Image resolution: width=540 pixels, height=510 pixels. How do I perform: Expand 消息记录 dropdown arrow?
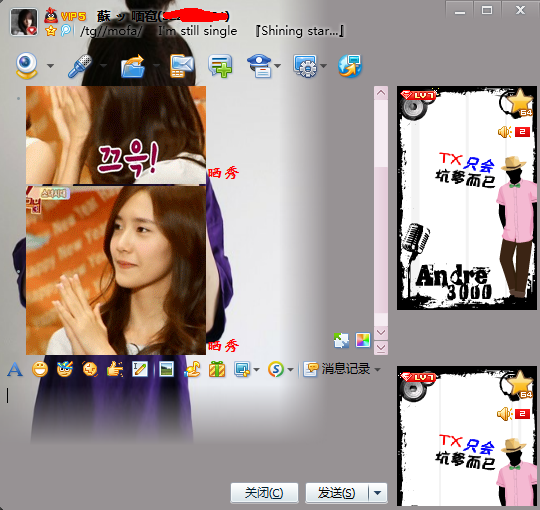377,370
